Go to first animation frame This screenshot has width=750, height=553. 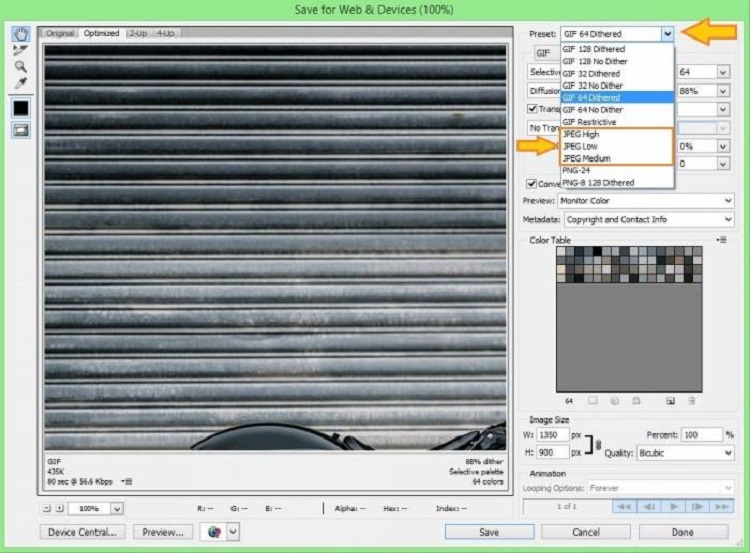(x=624, y=507)
